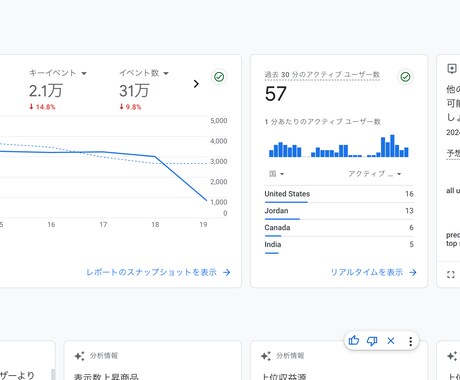Open リアルタイムを表示 link
Viewport: 460px width, 380px height.
click(373, 272)
